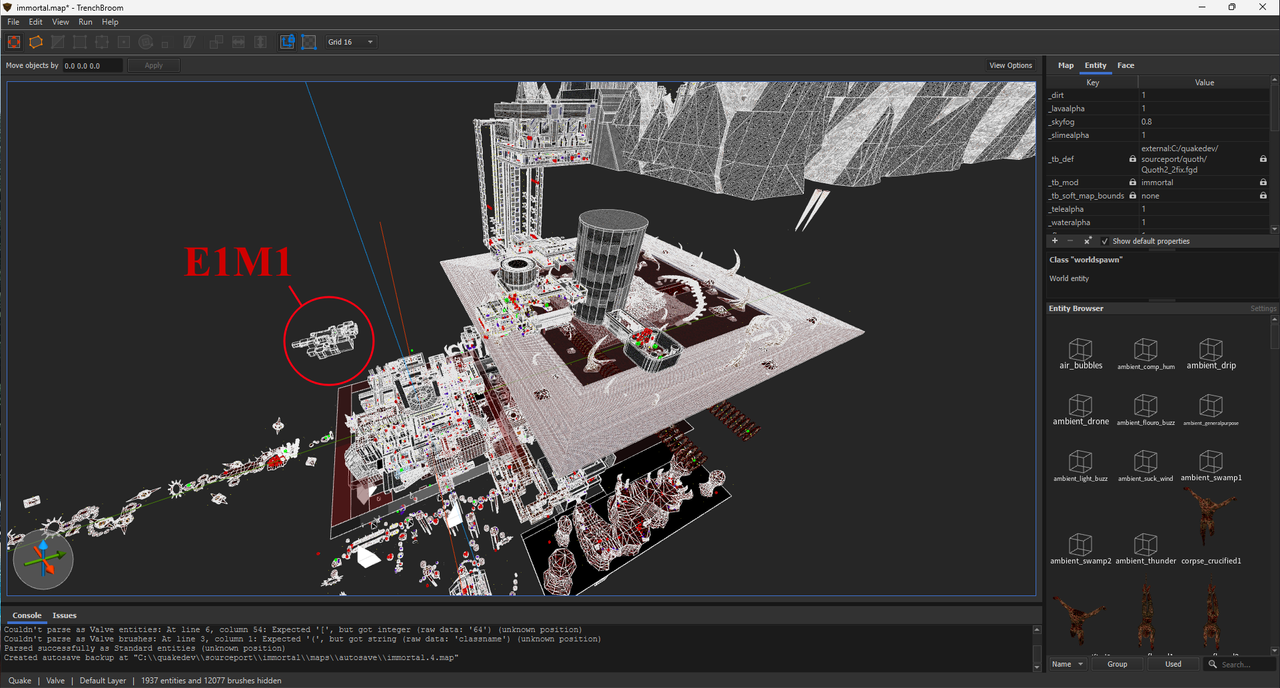This screenshot has height=688, width=1280.
Task: Toggle Show default properties checkbox
Action: point(1105,241)
